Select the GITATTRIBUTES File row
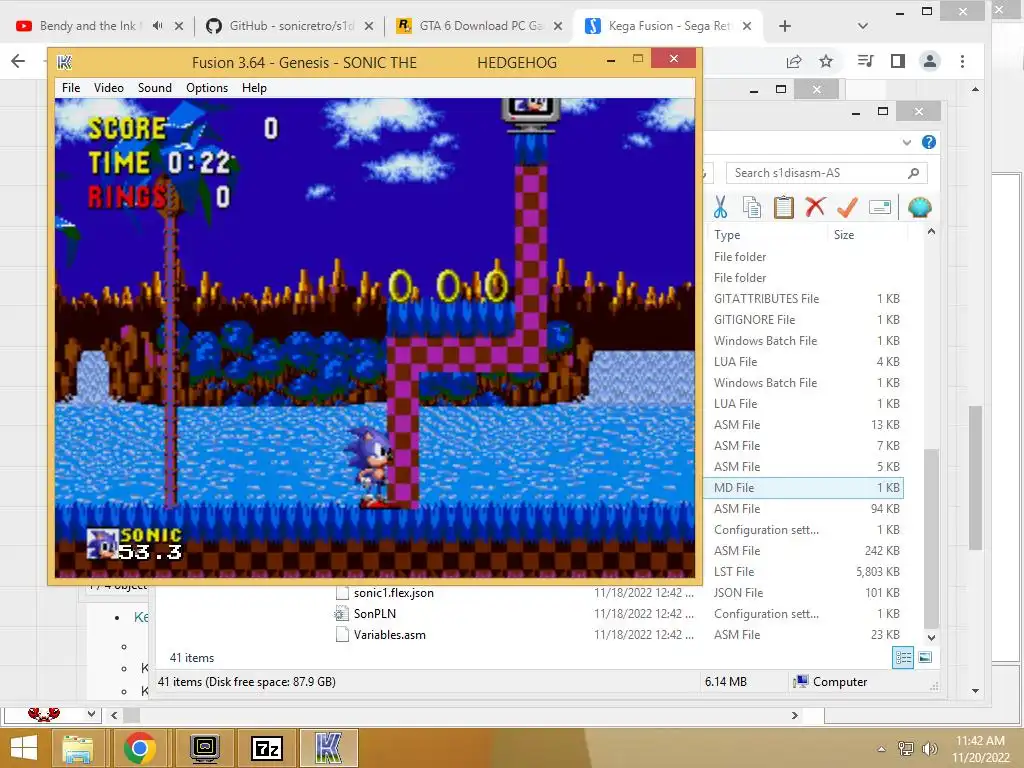 pyautogui.click(x=804, y=298)
